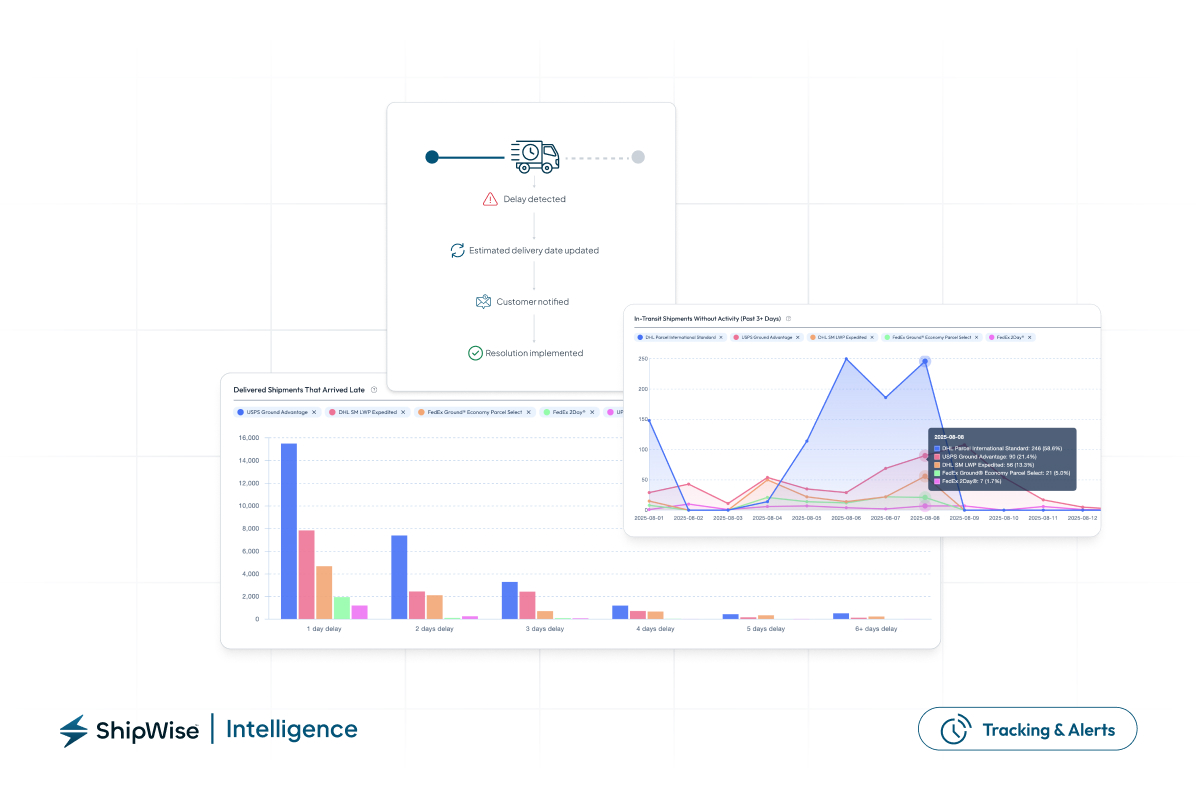Click the clock icon in Tracking & Alerts badge
Viewport: 1200px width, 800px height.
tap(956, 729)
